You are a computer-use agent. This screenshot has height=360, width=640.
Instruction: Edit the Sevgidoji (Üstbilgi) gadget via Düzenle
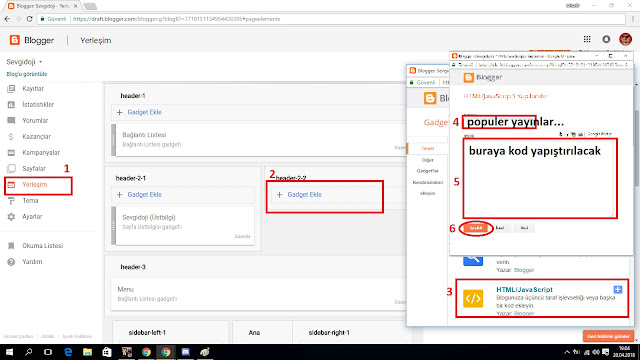(242, 236)
